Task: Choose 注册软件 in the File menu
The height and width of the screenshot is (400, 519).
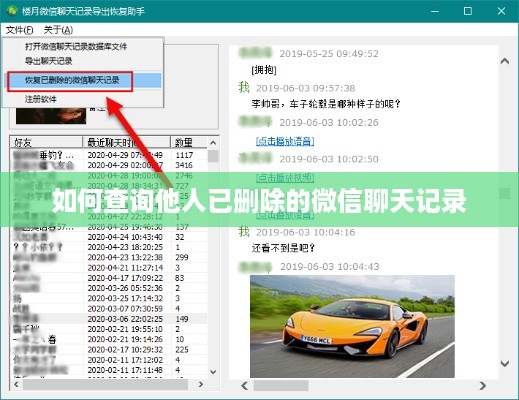Action: tap(41, 99)
